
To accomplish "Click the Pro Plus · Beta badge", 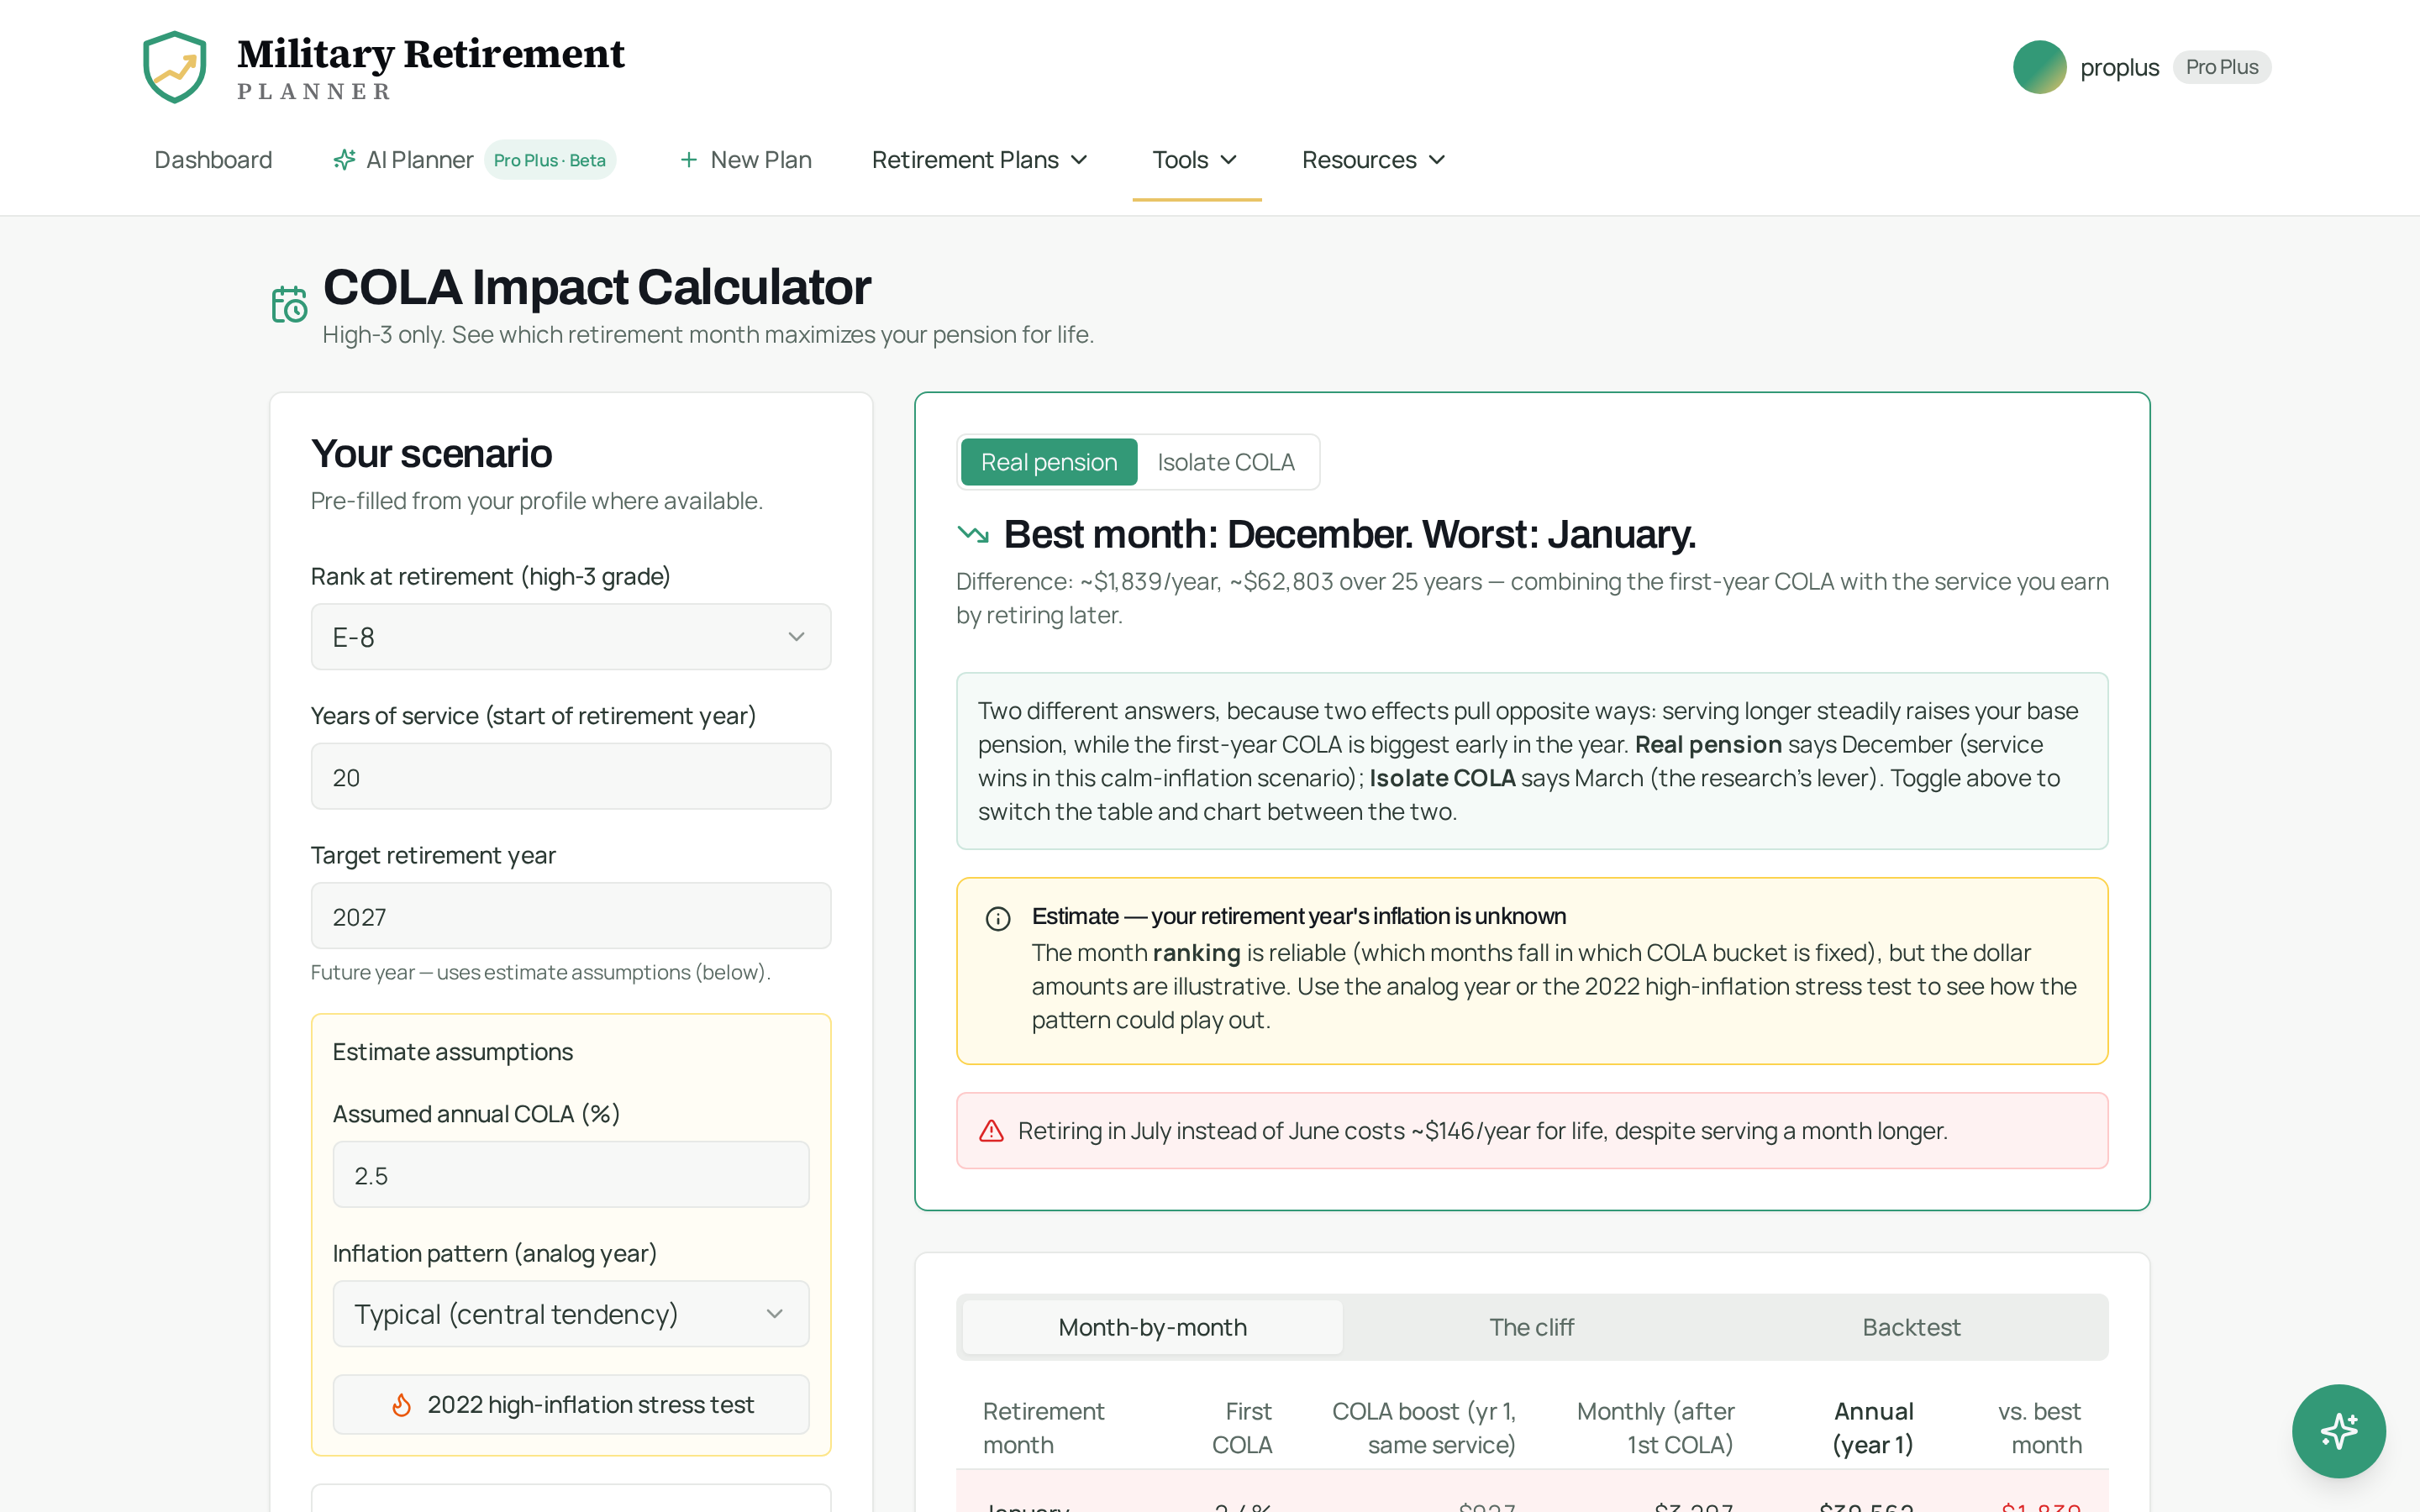I will tap(550, 160).
